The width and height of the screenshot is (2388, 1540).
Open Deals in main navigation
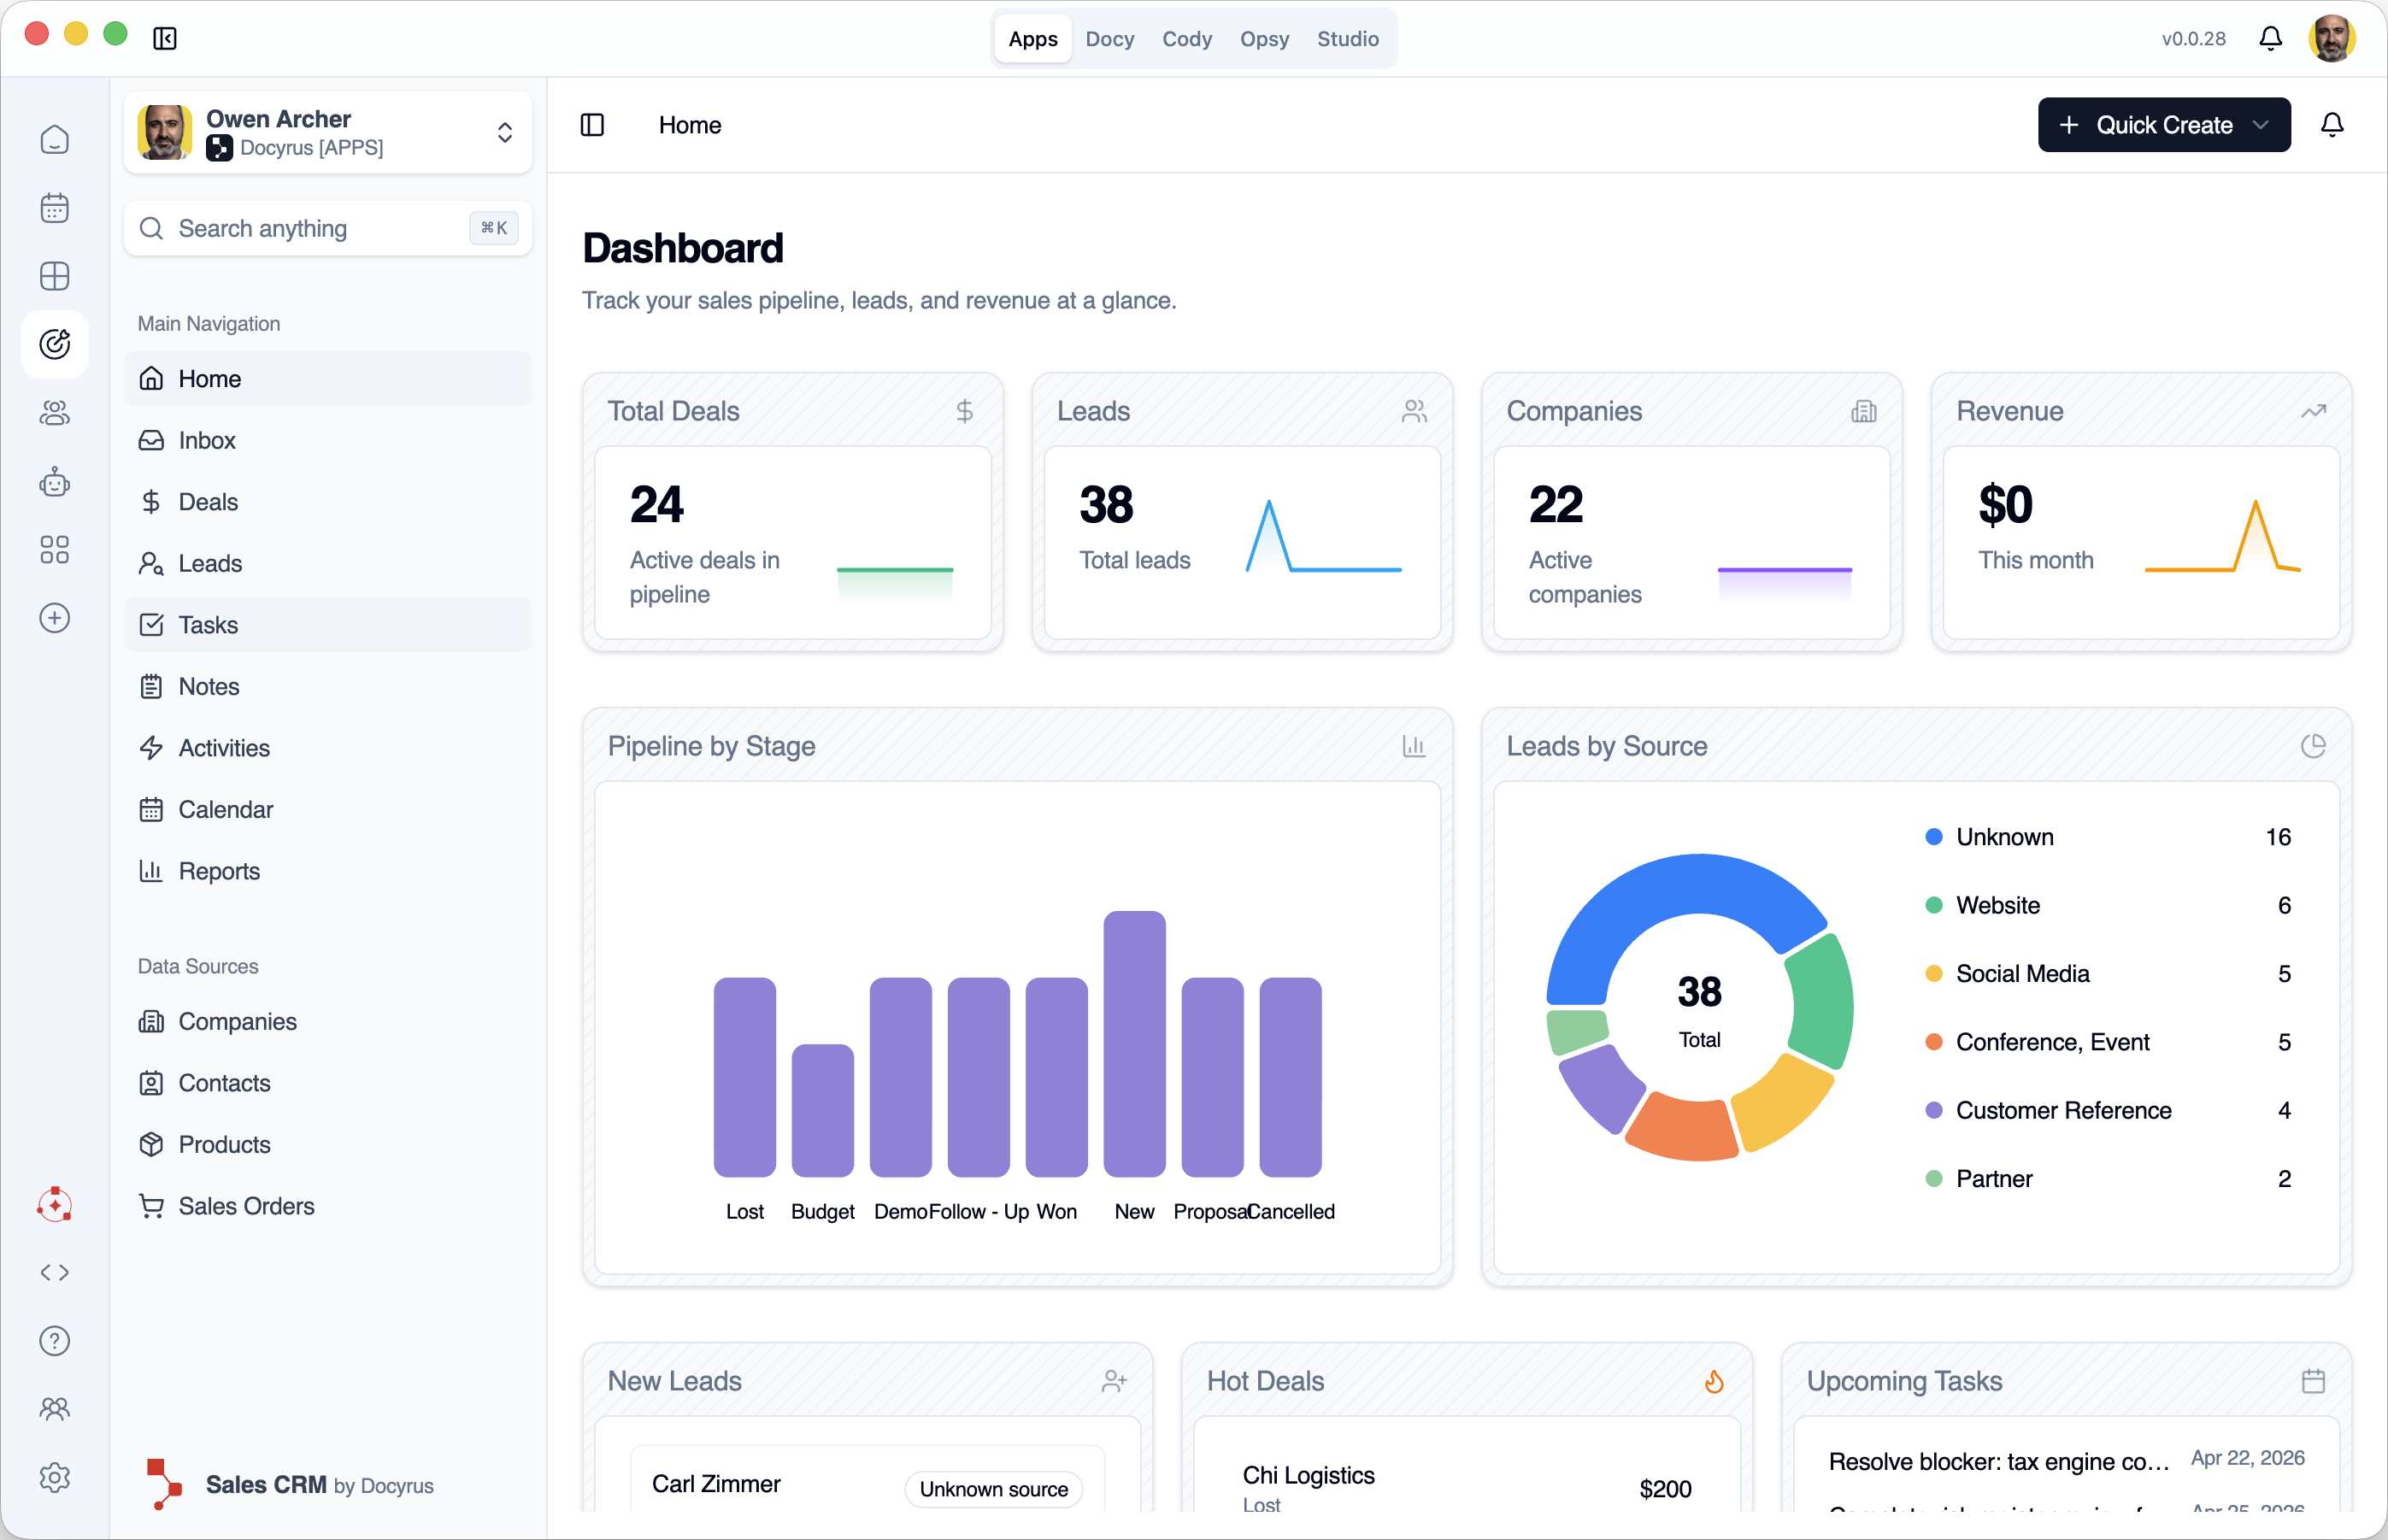[208, 502]
